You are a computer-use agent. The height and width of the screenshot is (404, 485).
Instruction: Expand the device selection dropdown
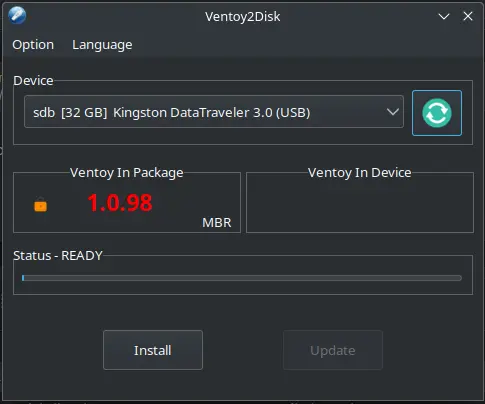(214, 112)
